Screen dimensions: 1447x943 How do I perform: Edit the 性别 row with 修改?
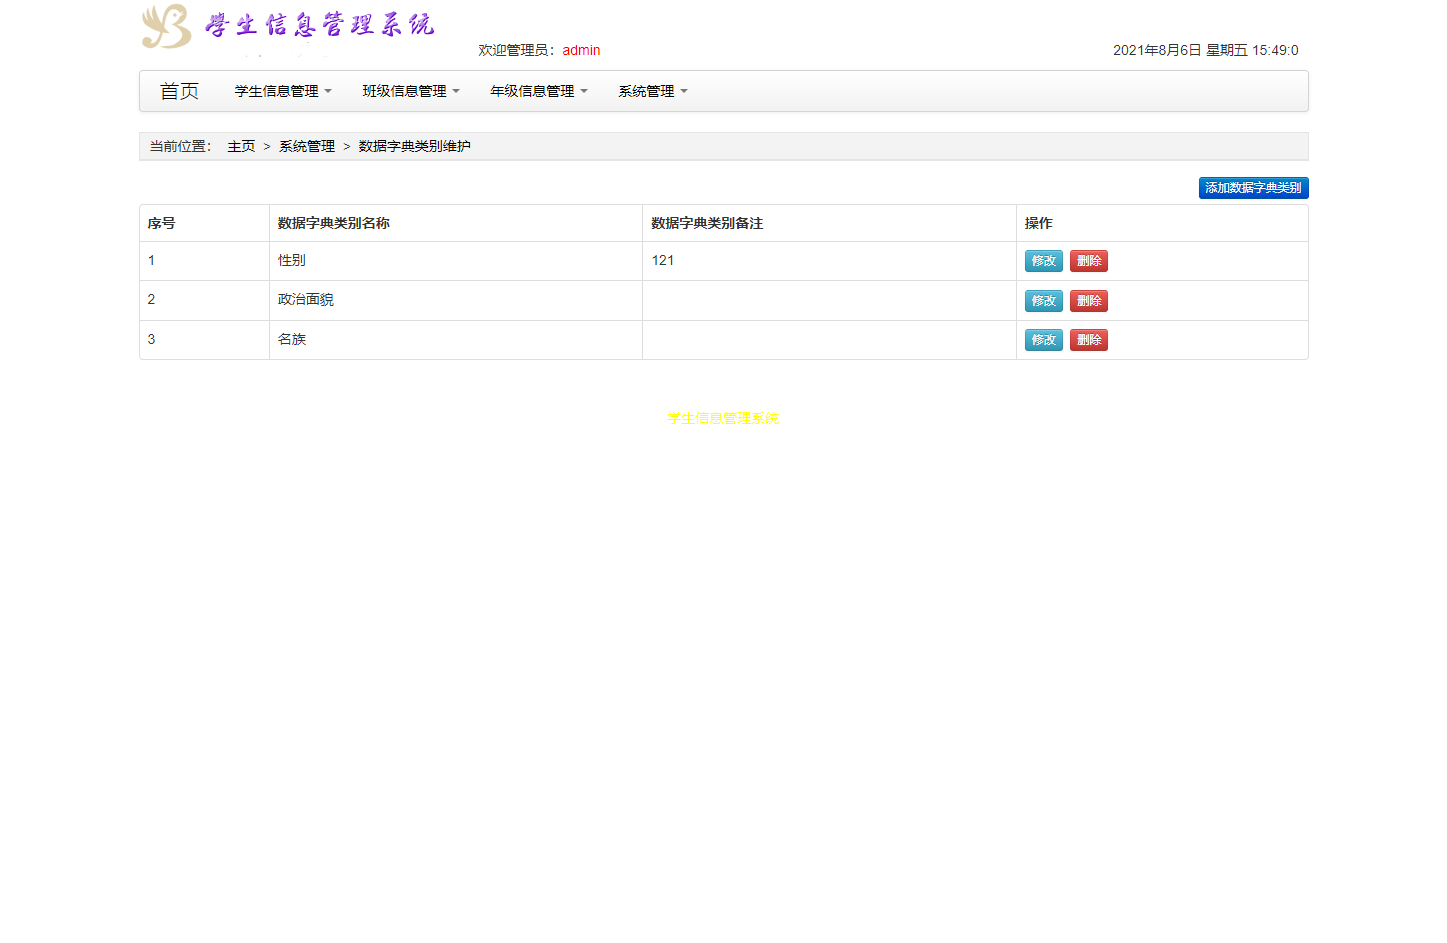pos(1044,261)
